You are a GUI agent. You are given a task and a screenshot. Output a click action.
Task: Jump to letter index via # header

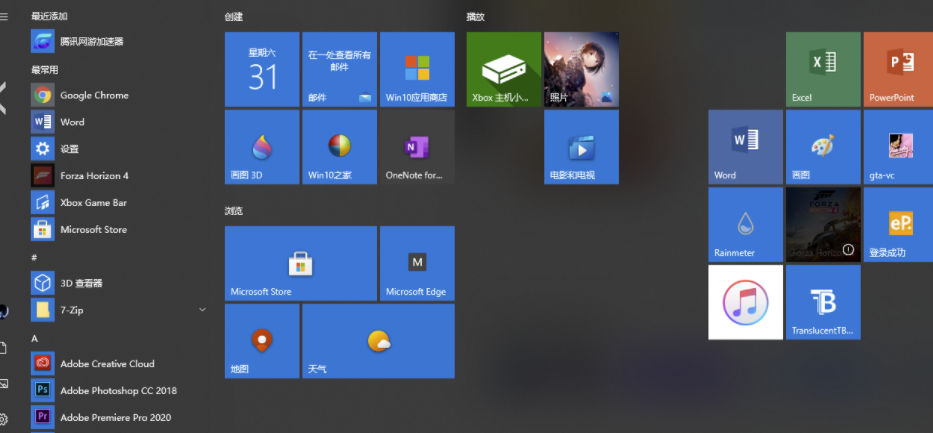pos(34,257)
